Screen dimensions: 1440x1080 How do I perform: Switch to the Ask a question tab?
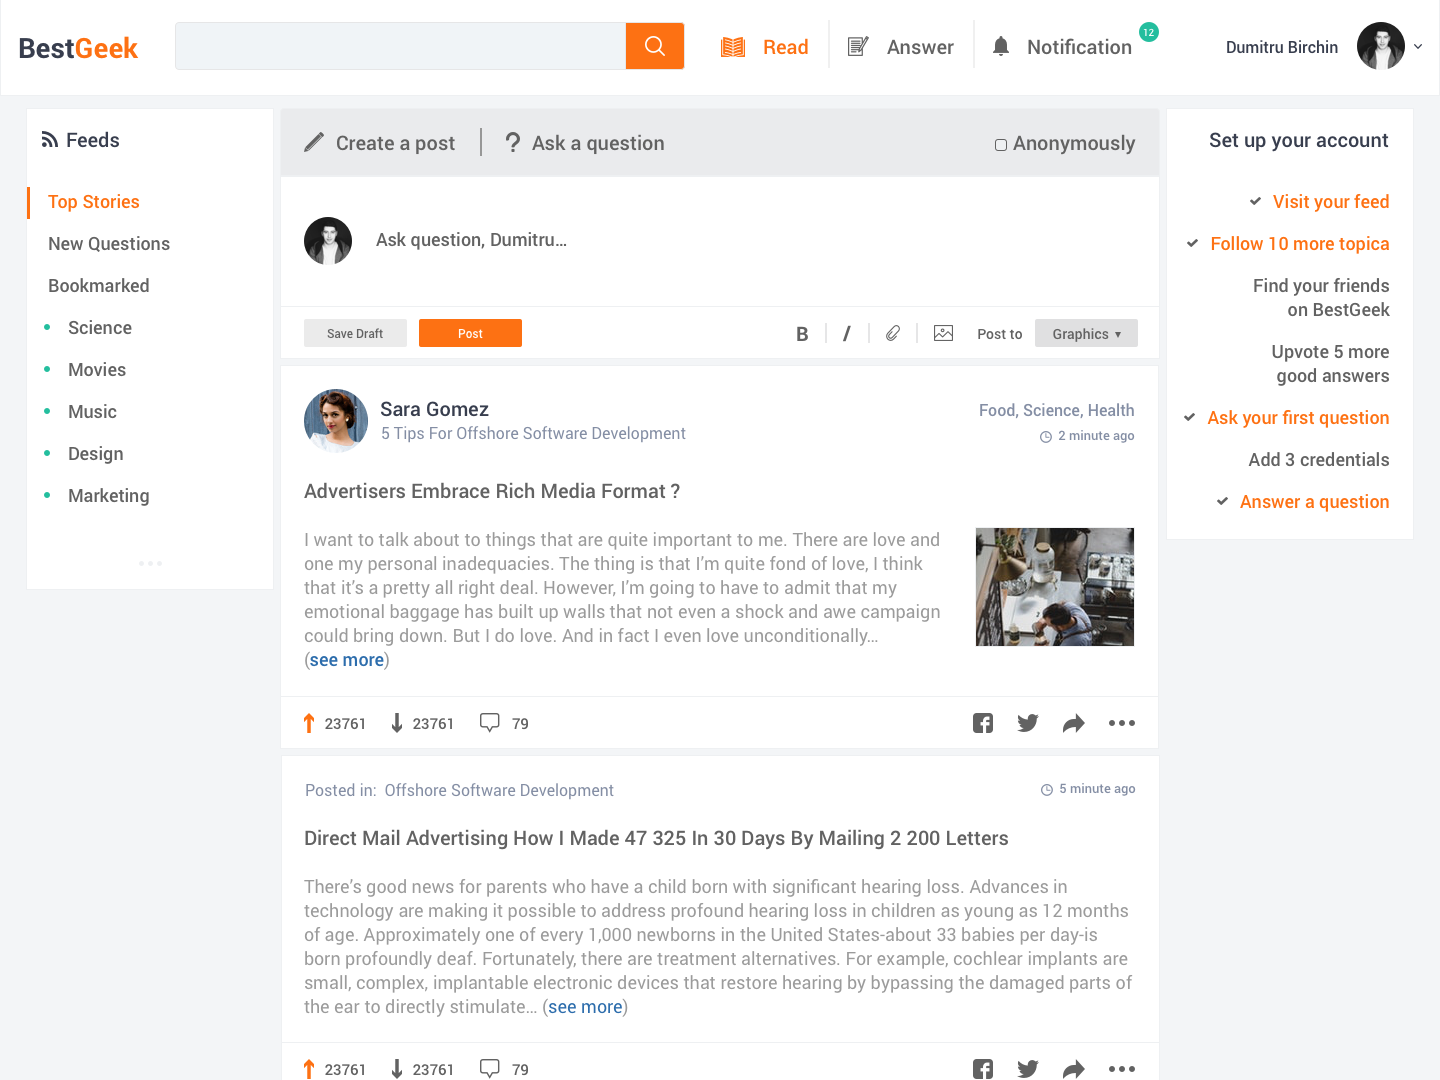coord(584,143)
